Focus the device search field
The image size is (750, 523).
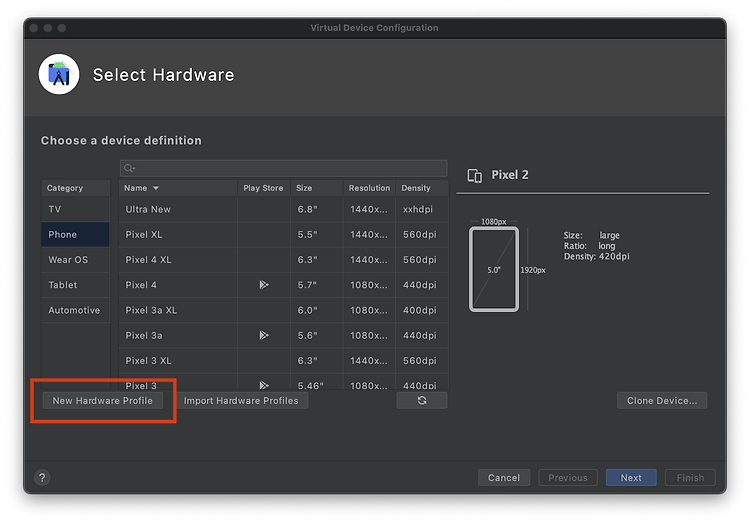pyautogui.click(x=284, y=168)
